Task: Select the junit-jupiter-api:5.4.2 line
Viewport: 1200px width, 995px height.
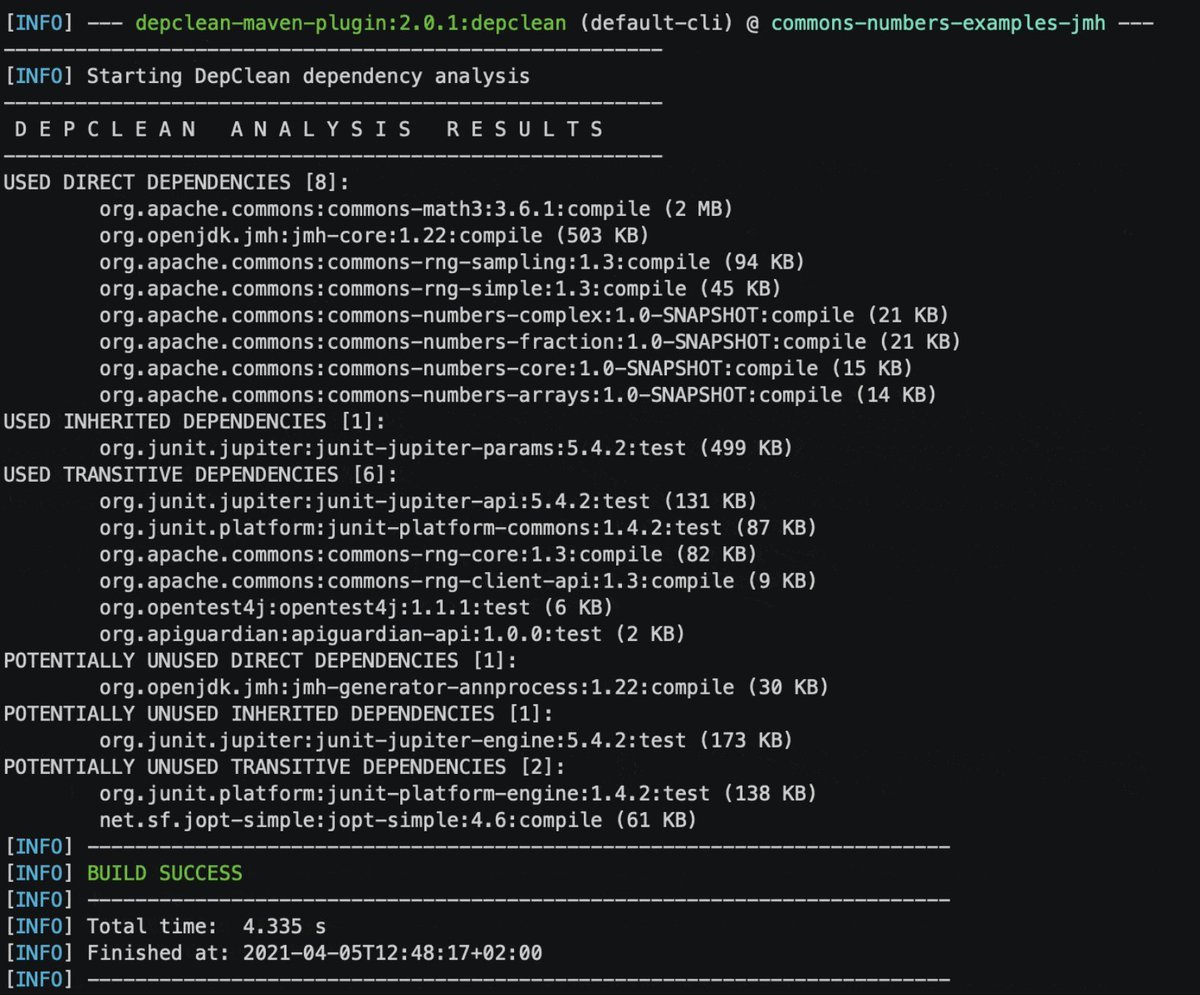Action: pos(428,500)
